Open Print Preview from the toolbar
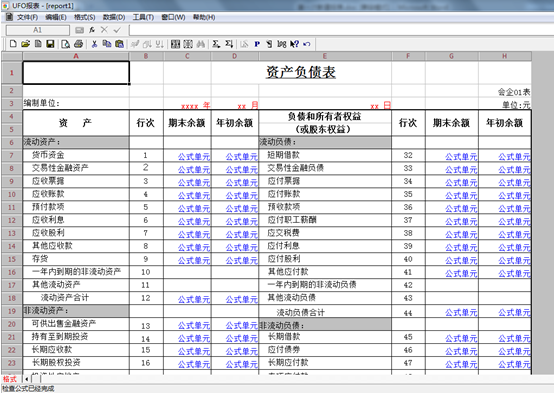 65,44
